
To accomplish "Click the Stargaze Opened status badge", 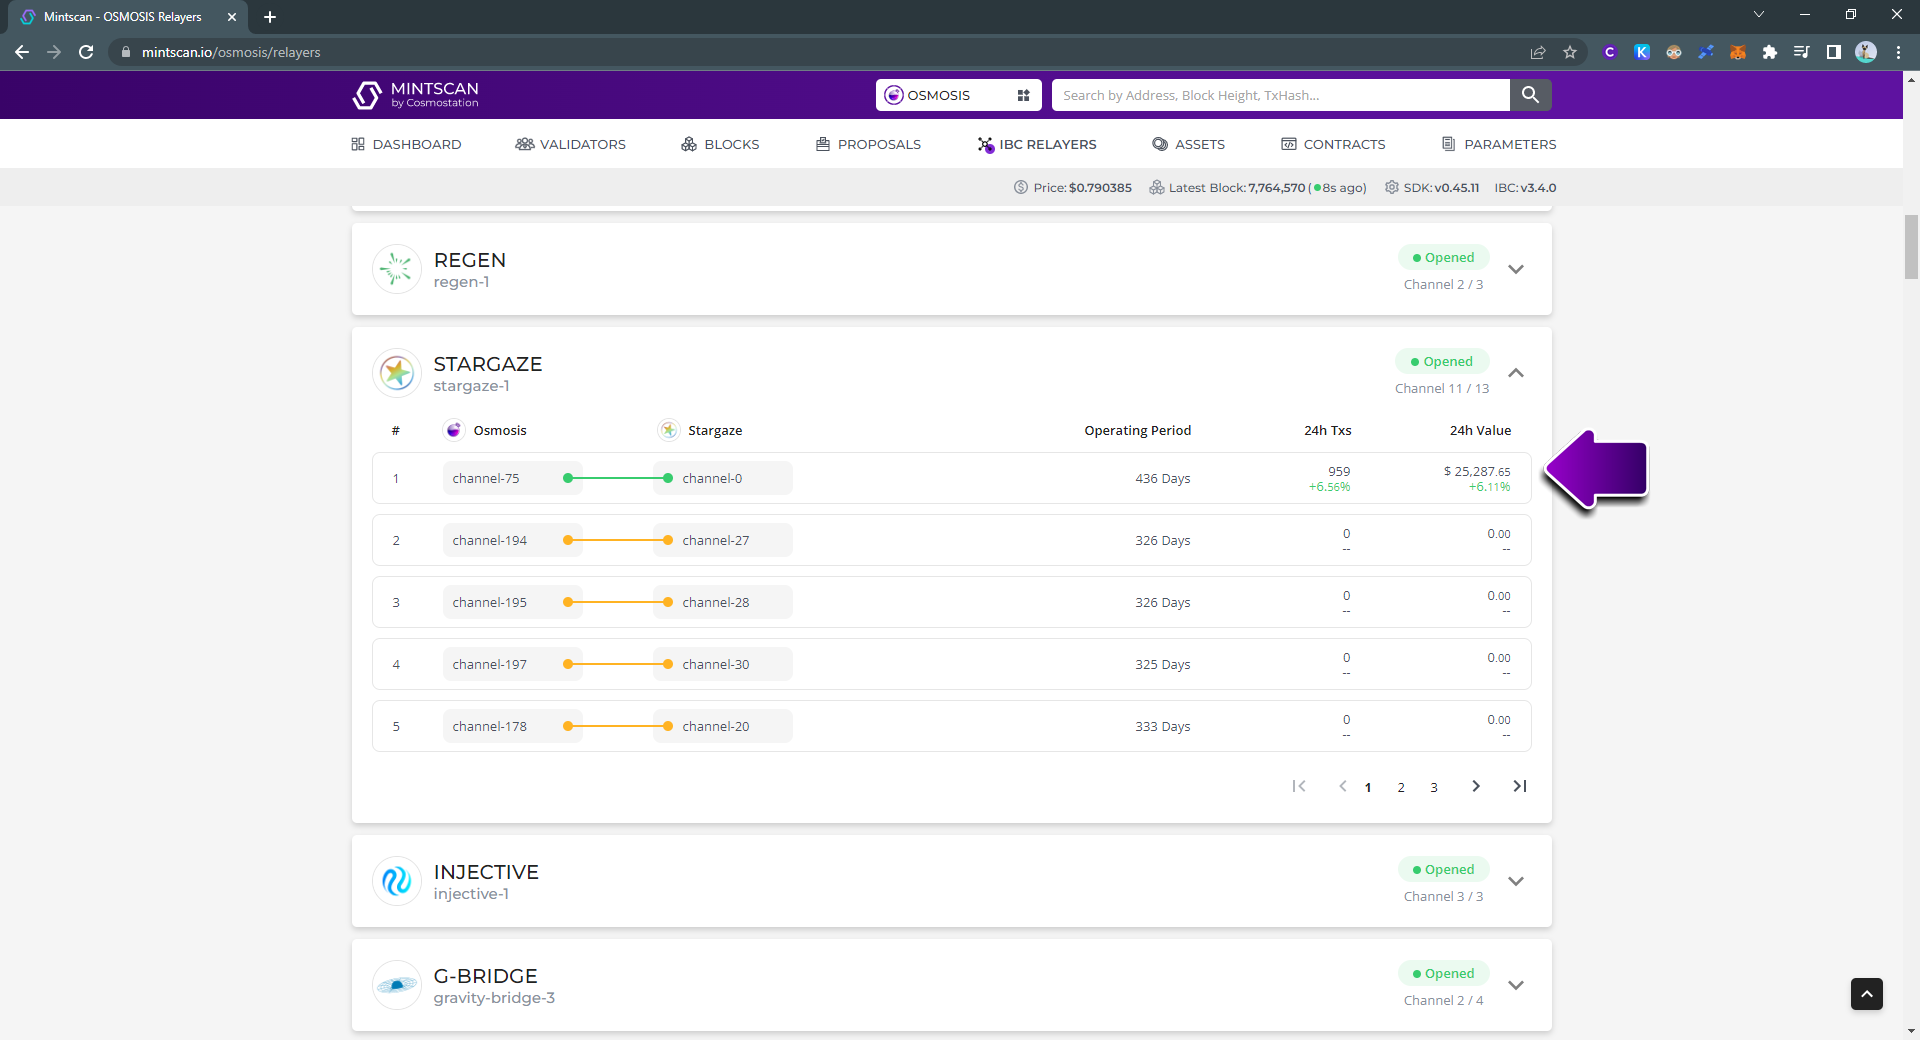I will coord(1442,361).
